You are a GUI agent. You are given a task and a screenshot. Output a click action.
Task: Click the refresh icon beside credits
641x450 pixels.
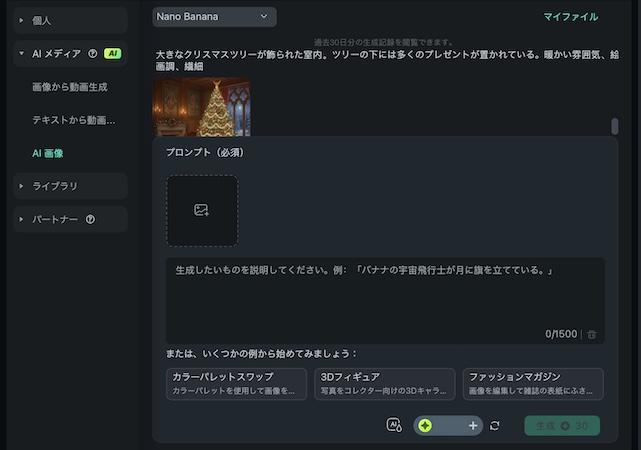coord(494,426)
